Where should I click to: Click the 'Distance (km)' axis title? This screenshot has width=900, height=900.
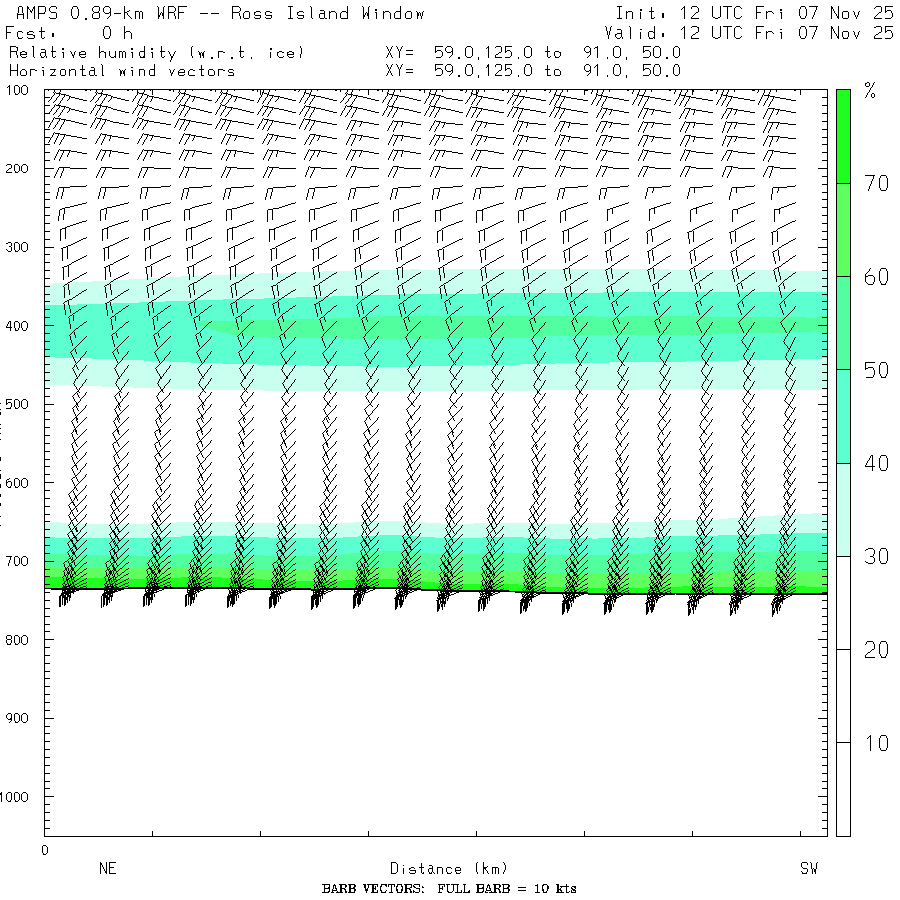449,869
